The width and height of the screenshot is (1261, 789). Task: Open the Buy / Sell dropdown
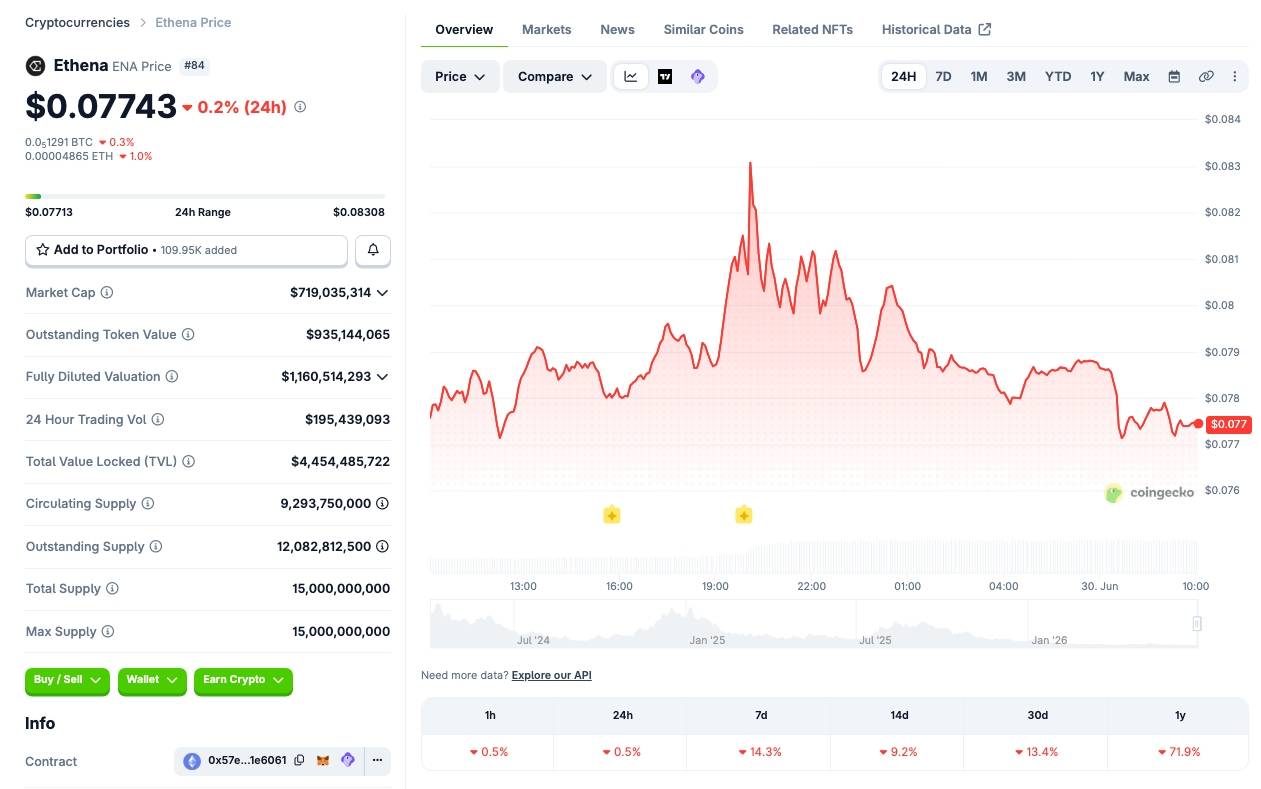68,681
